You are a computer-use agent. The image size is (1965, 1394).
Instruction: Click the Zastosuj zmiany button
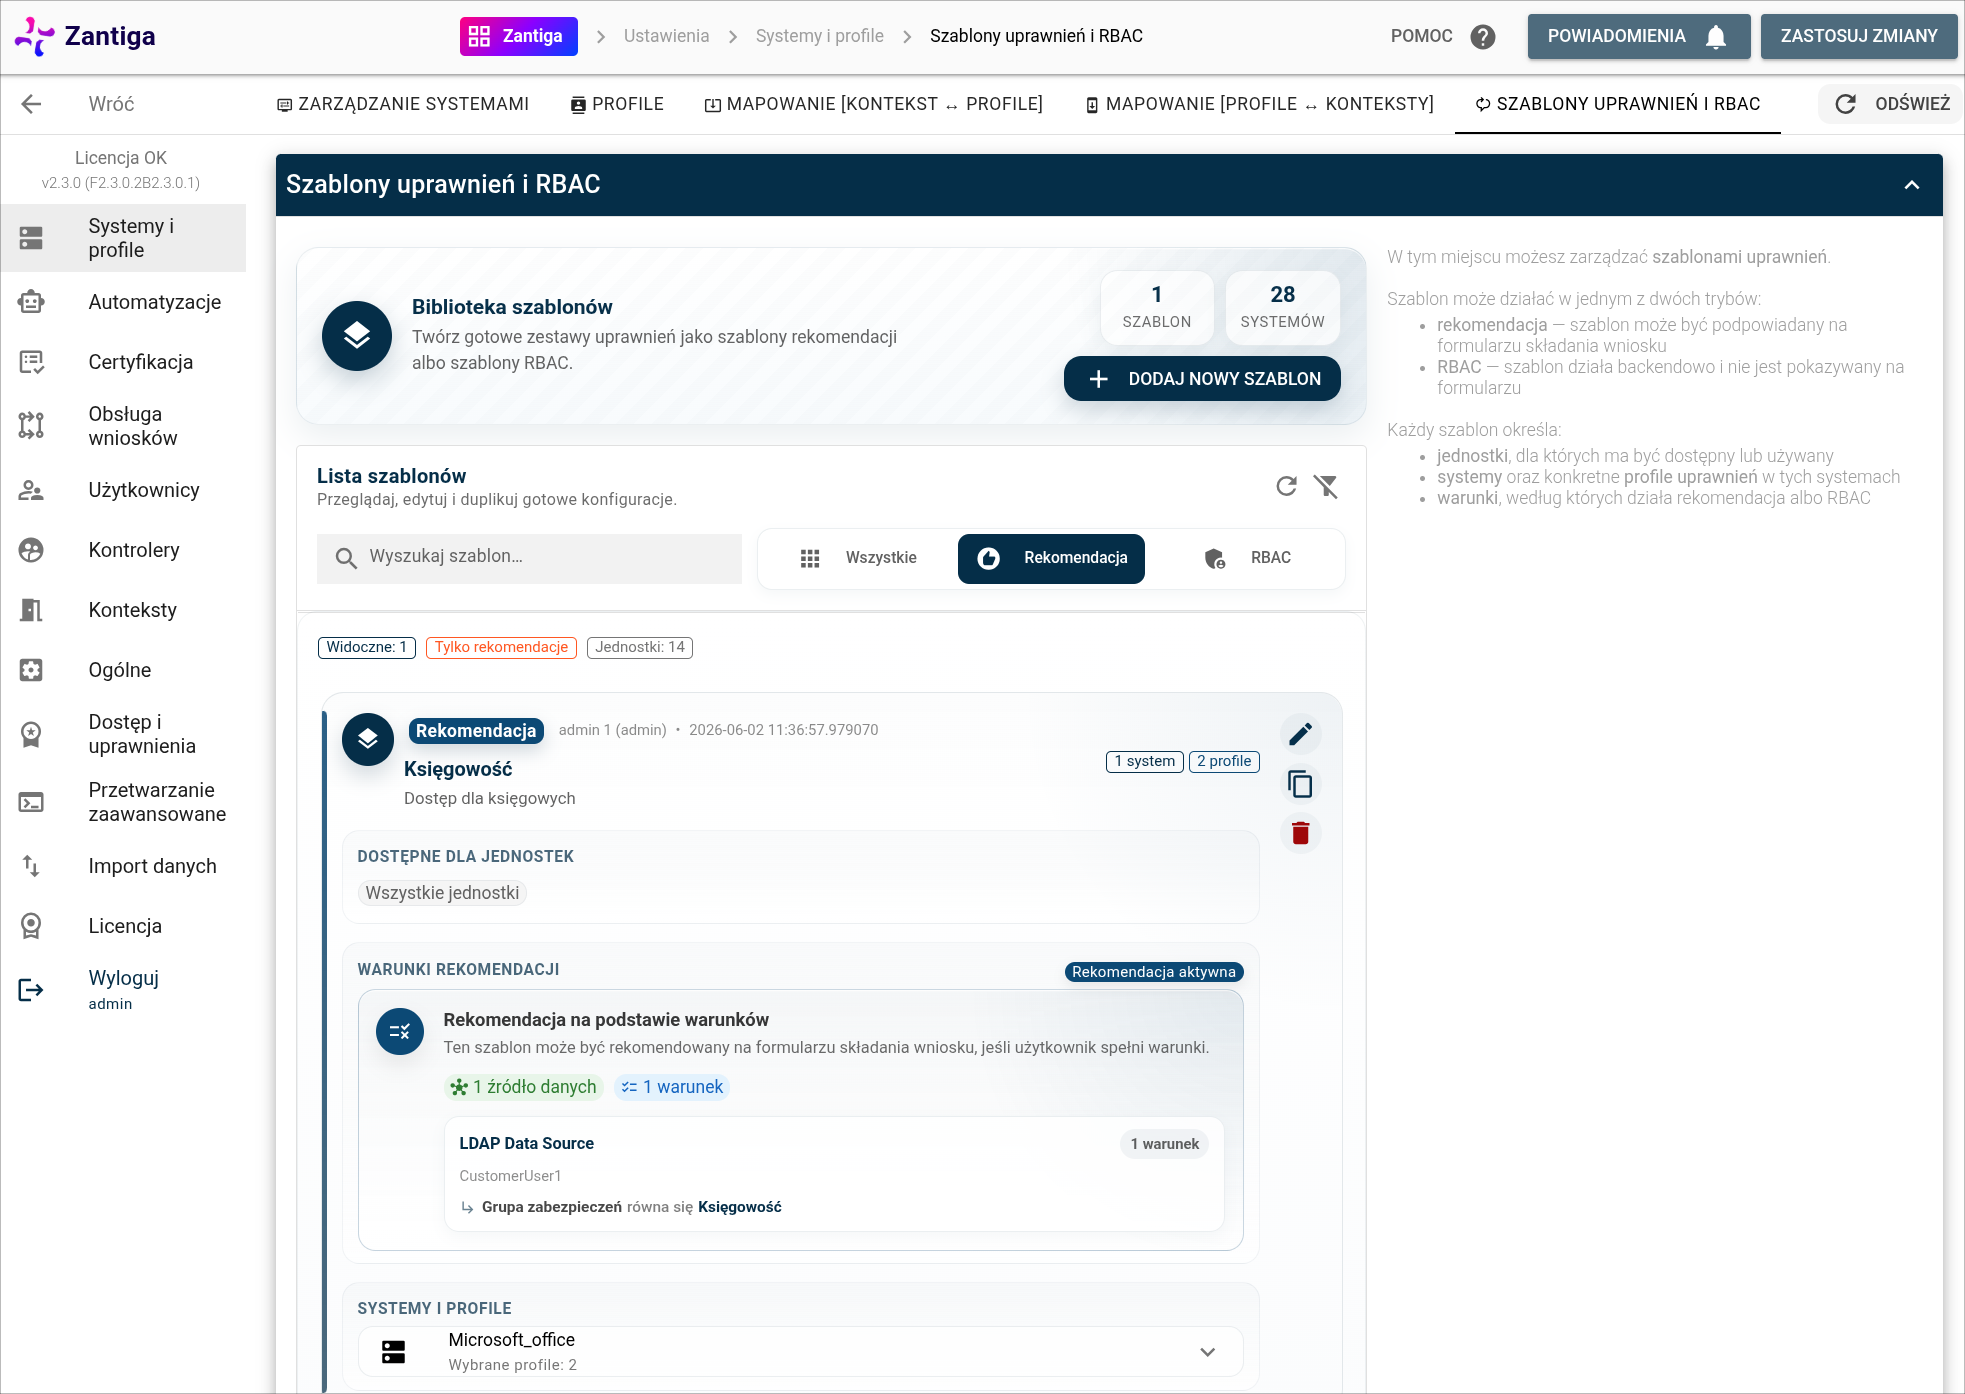tap(1859, 36)
